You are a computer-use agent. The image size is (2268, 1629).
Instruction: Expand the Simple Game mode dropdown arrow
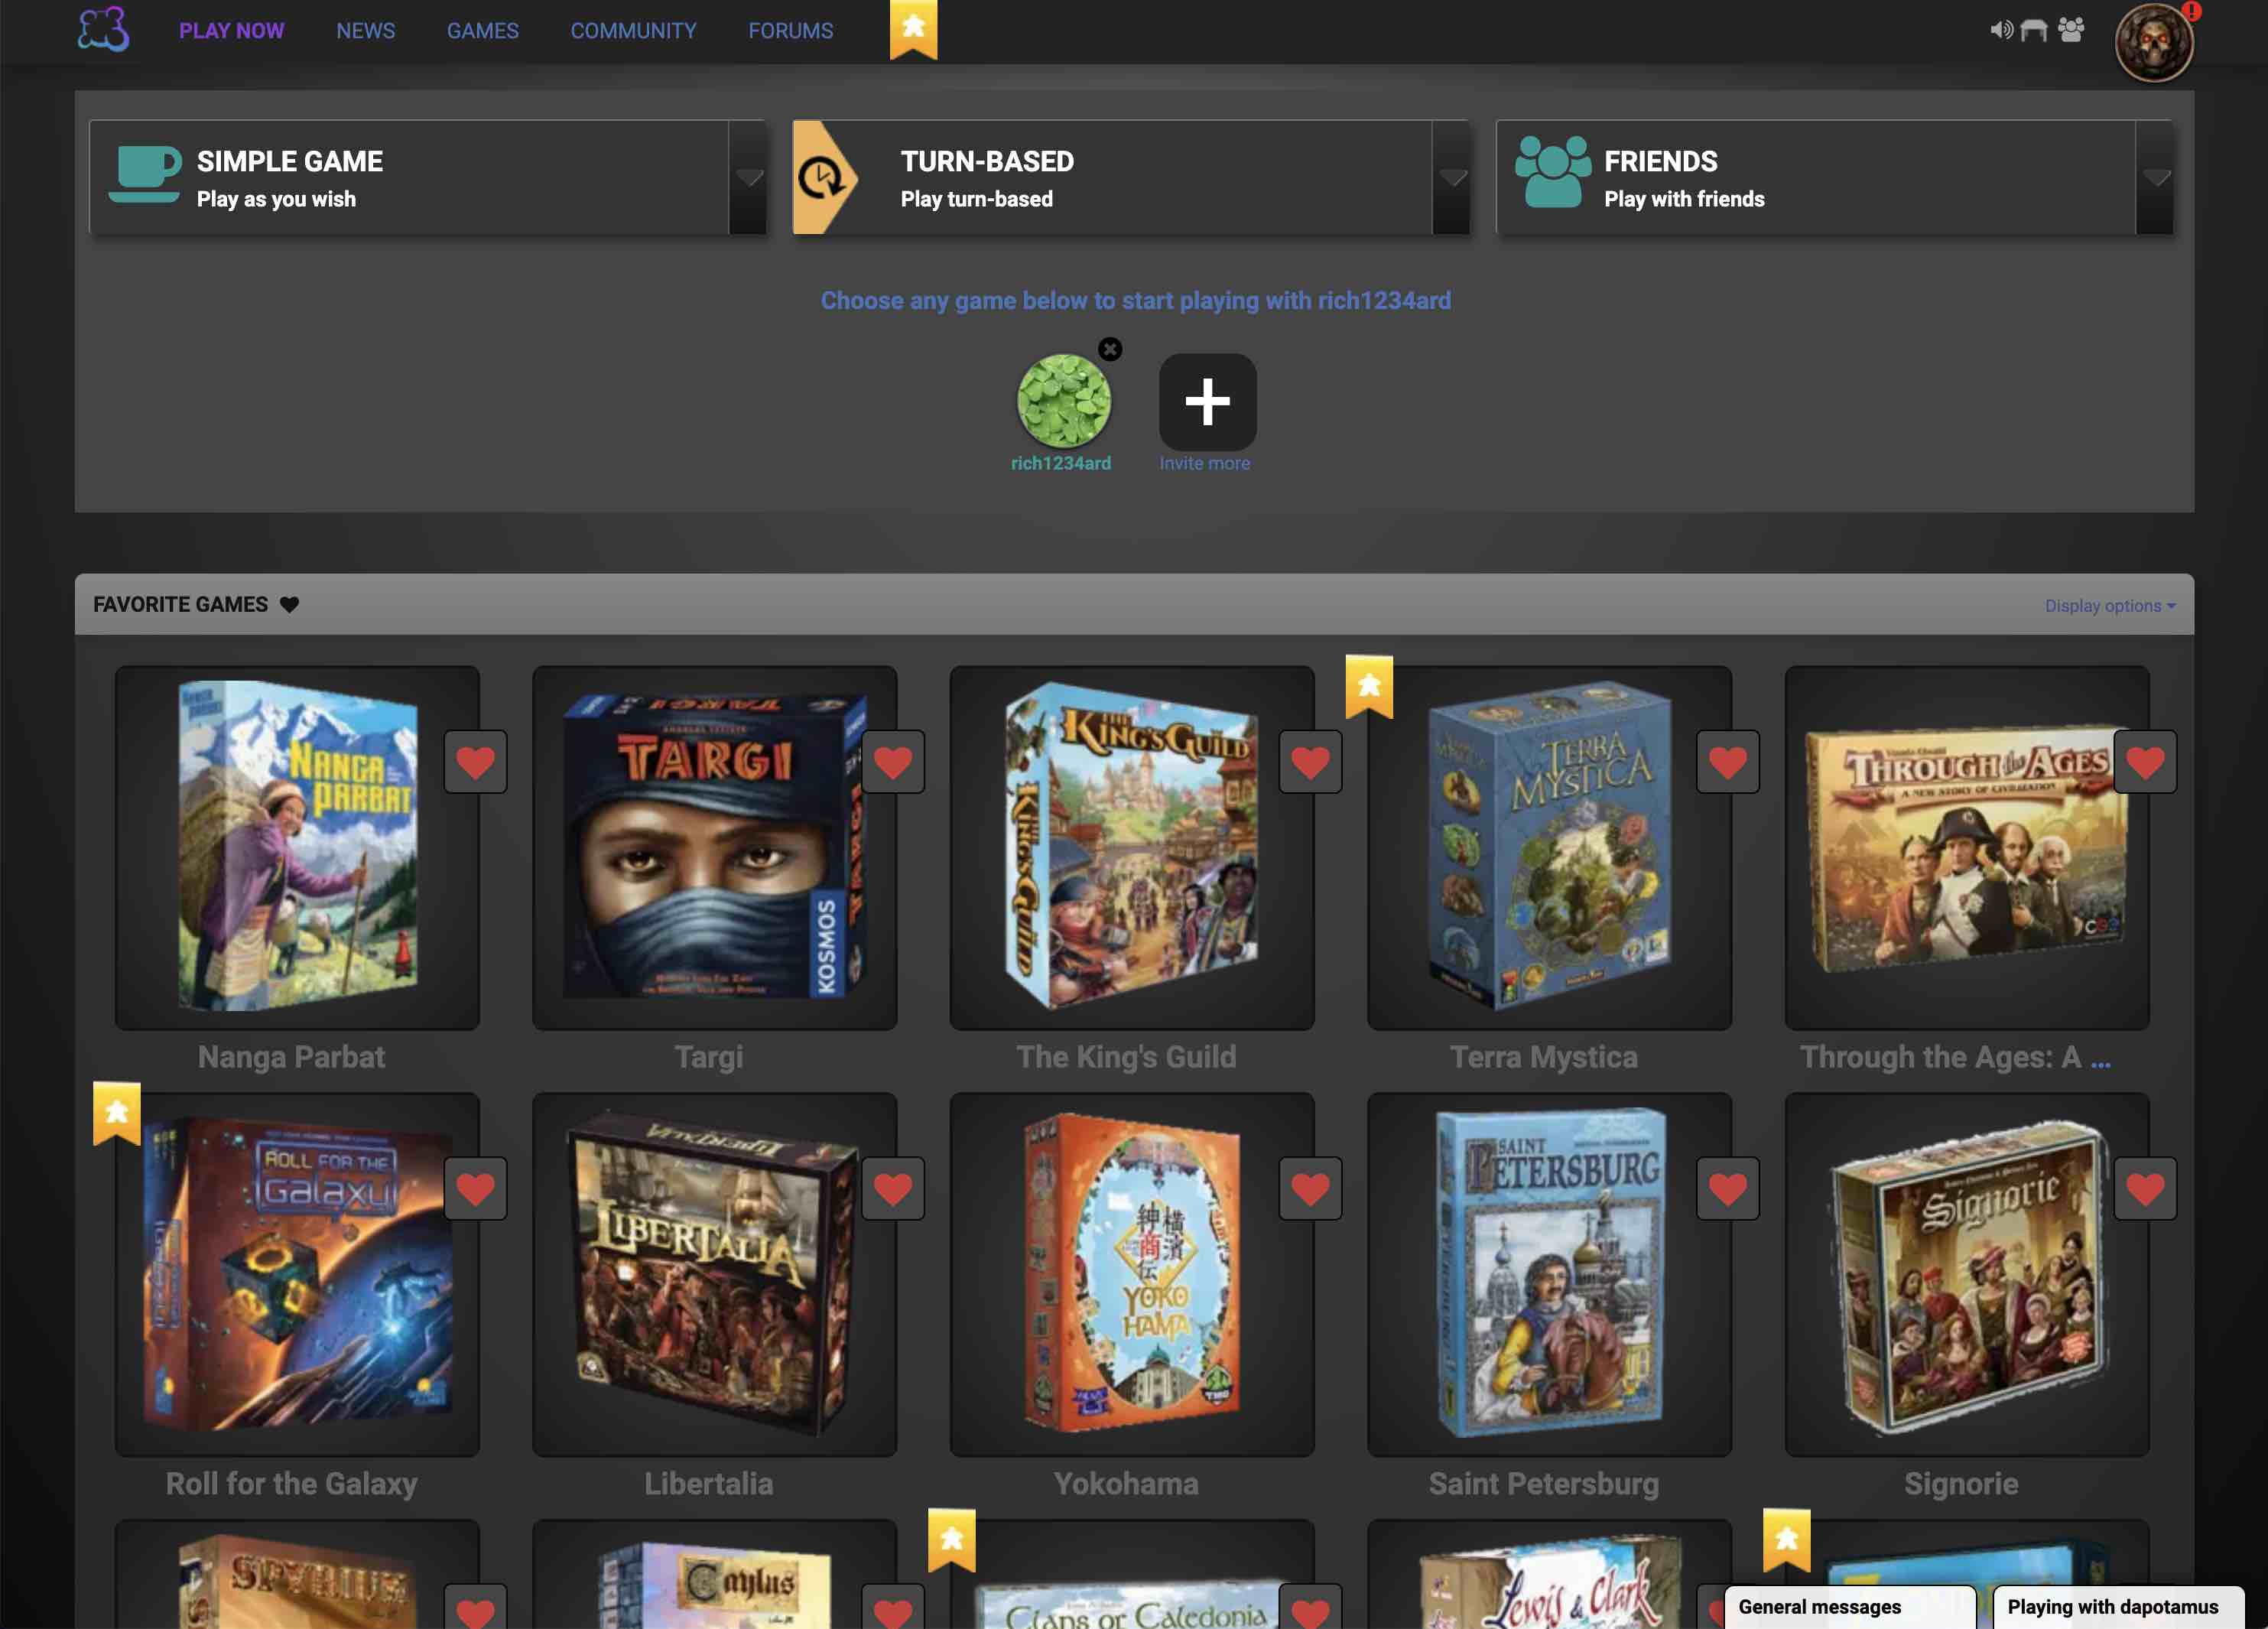749,178
